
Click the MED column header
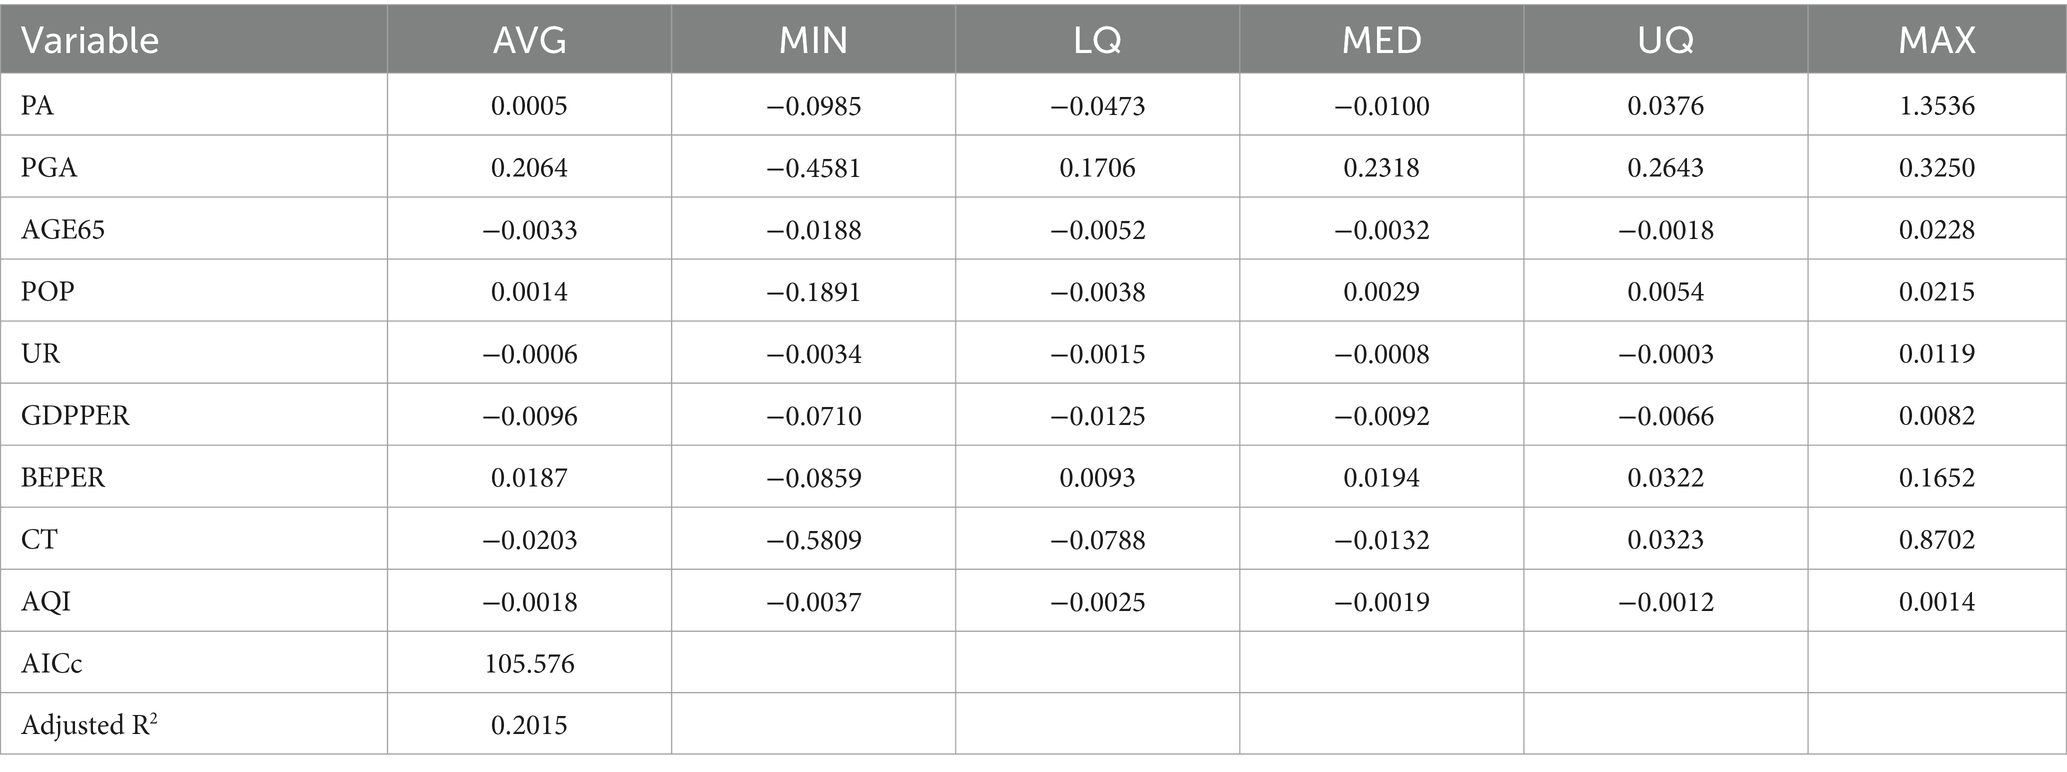(1381, 40)
